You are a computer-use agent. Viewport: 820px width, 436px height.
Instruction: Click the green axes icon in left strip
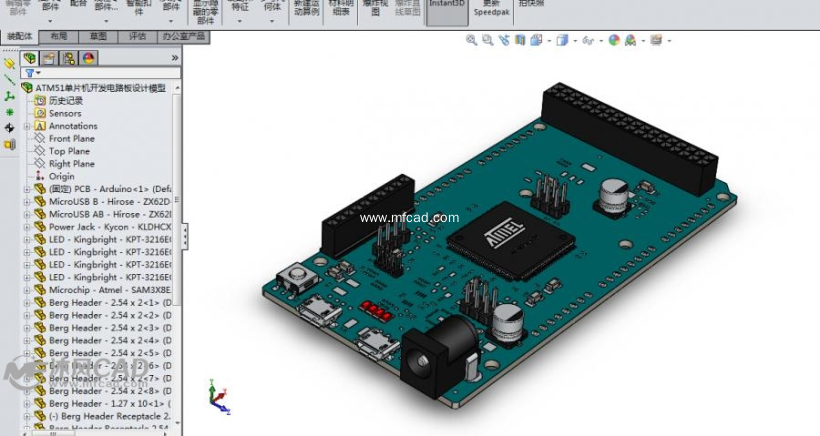(x=9, y=96)
